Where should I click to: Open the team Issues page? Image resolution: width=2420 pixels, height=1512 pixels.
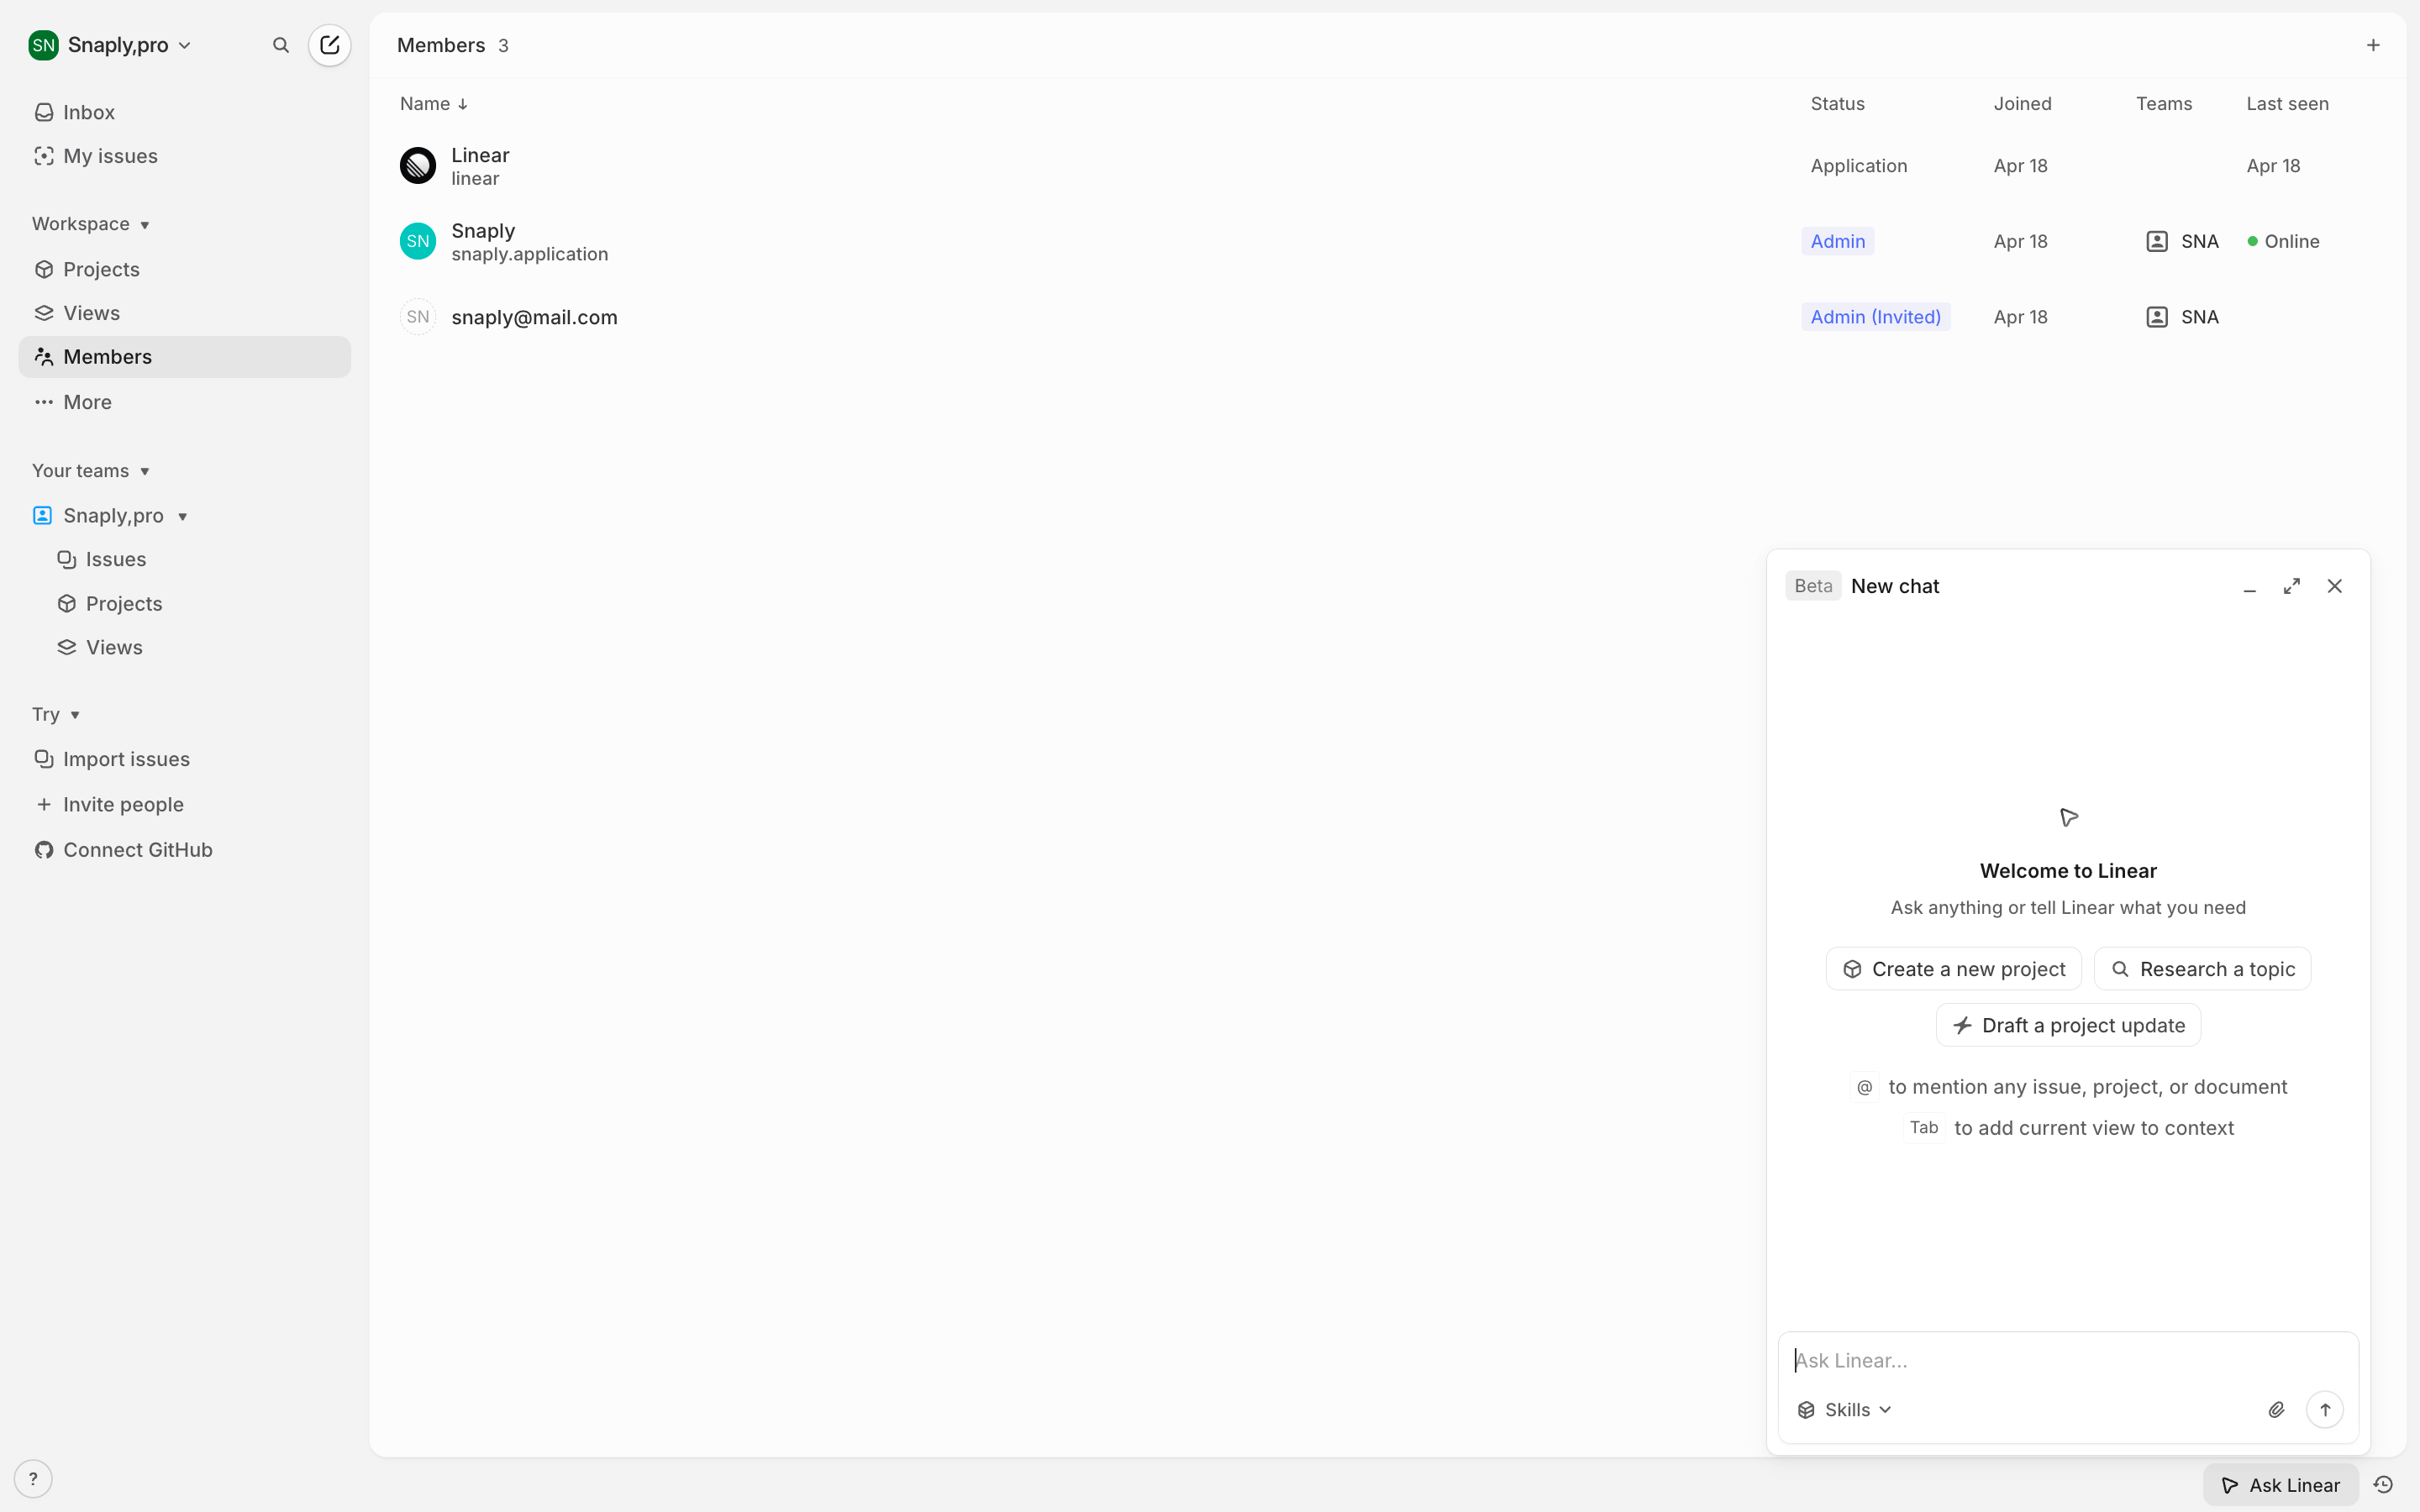(x=185, y=559)
